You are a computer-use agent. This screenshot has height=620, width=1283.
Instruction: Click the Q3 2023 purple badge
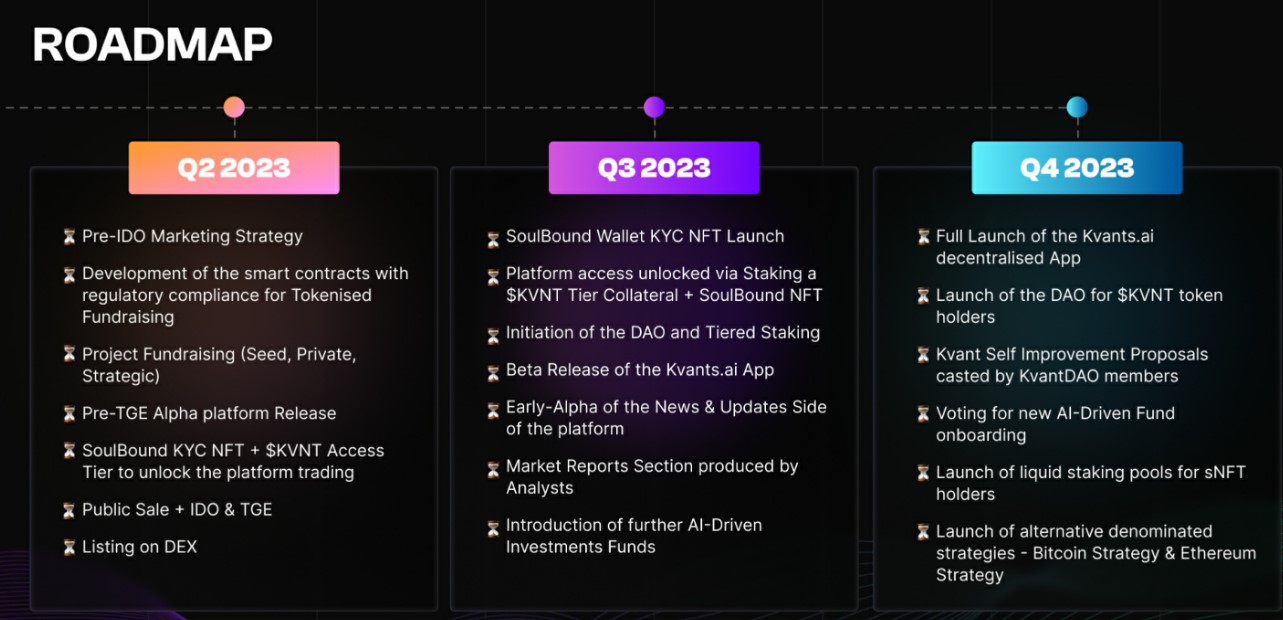click(654, 167)
